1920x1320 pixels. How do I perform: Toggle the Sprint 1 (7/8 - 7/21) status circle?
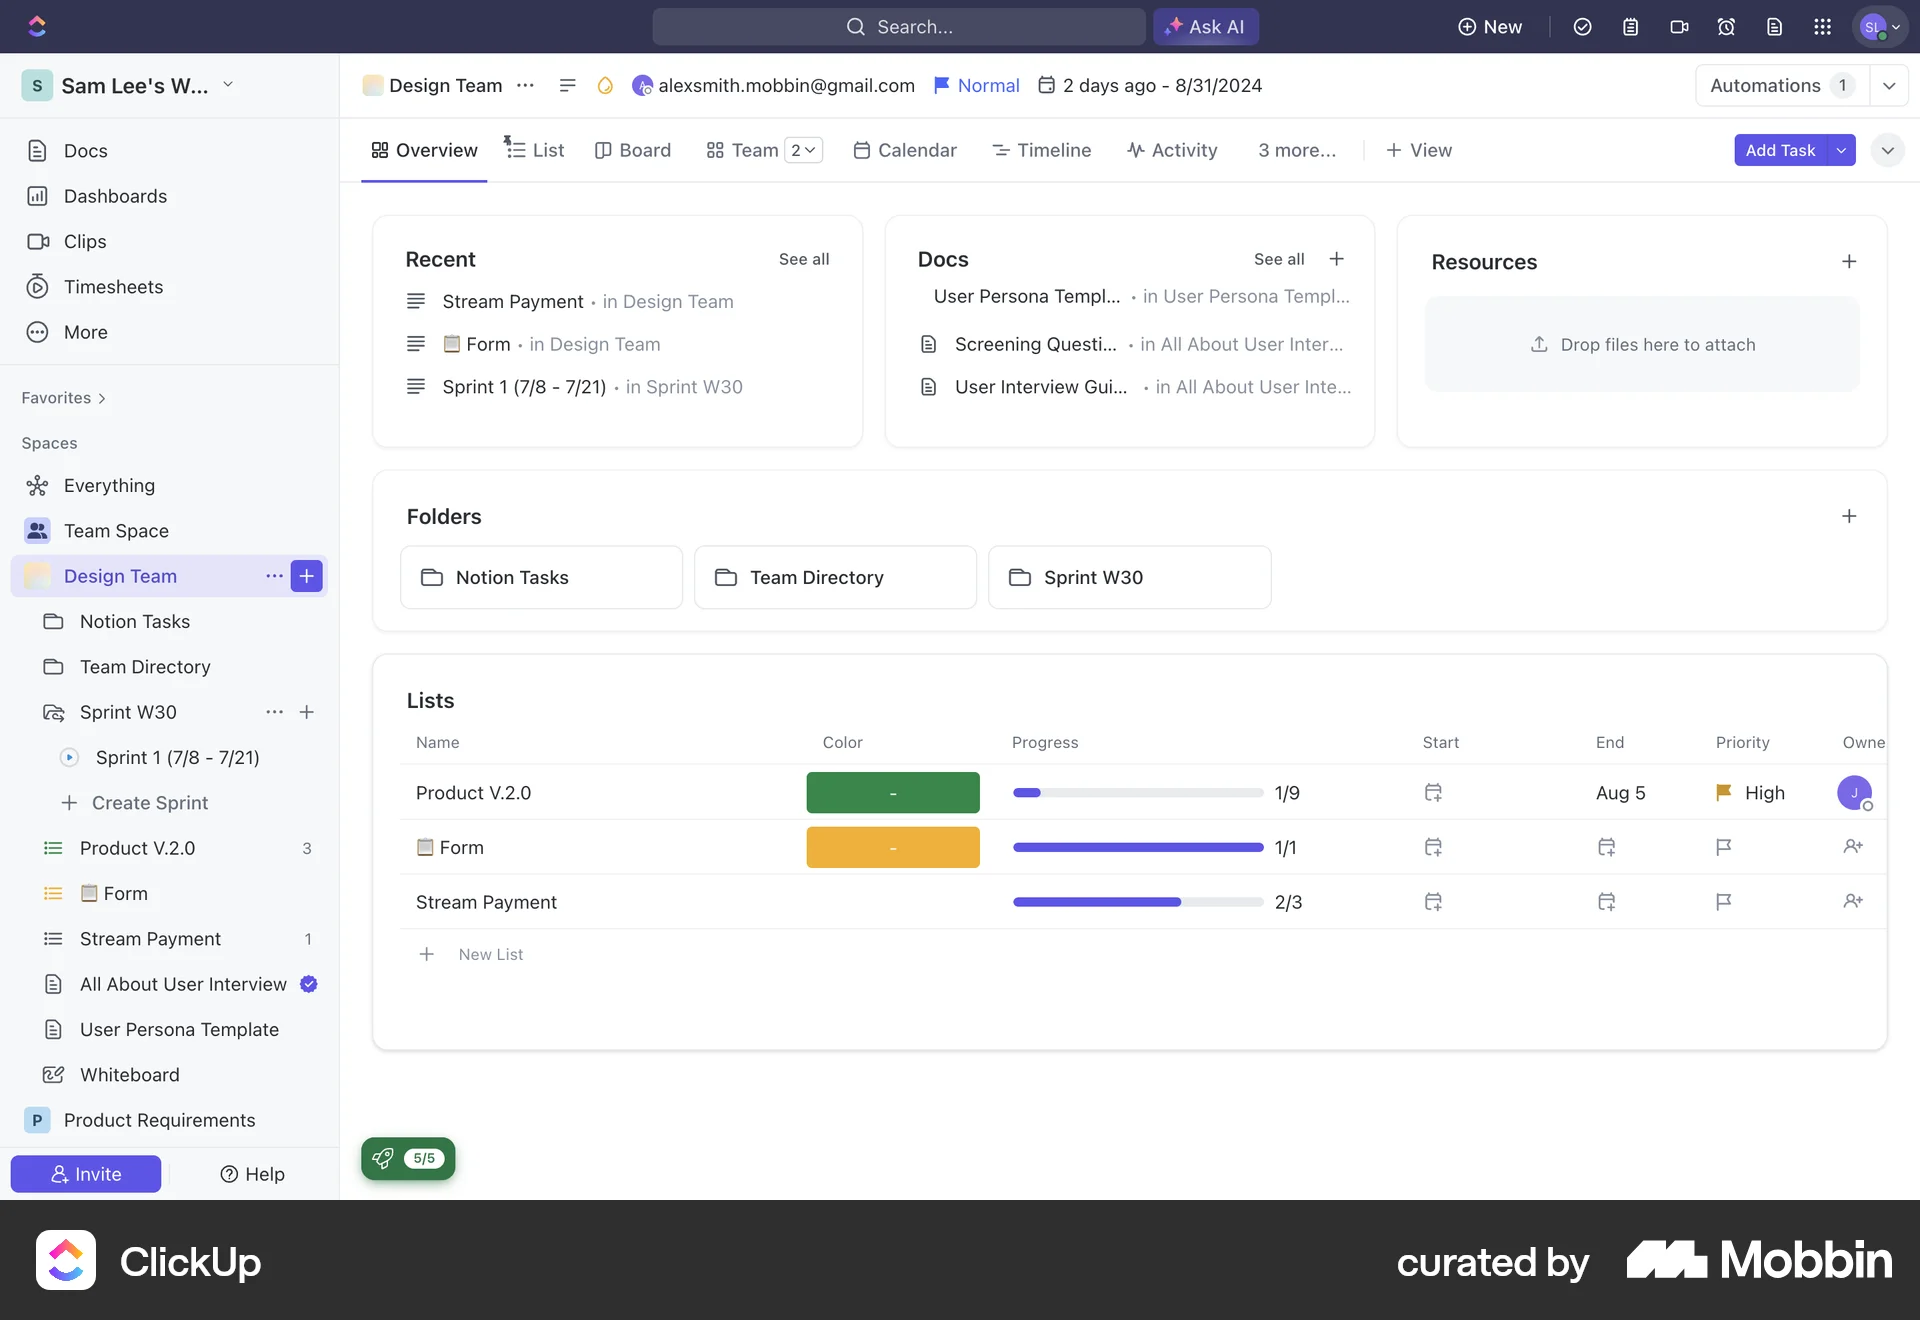(x=69, y=757)
